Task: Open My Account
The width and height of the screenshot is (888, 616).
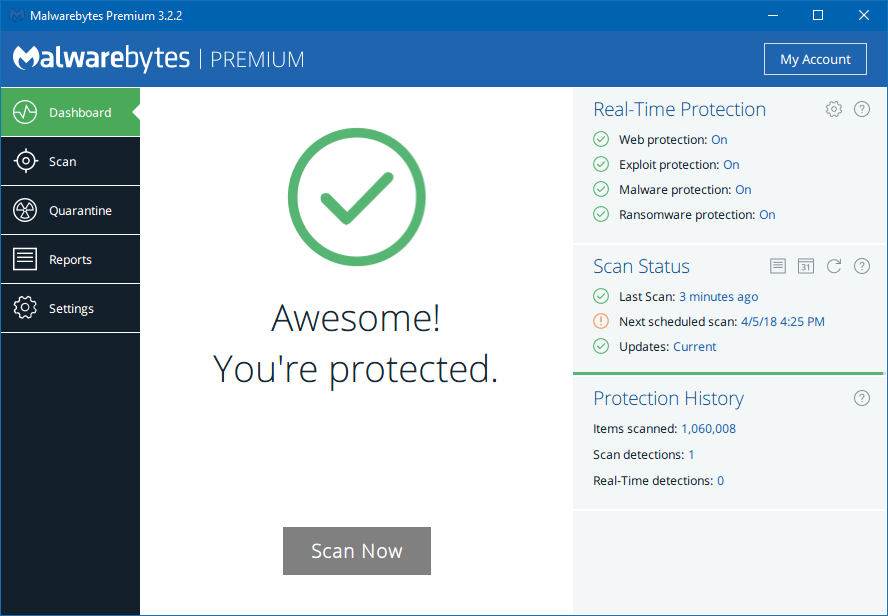Action: click(x=815, y=59)
